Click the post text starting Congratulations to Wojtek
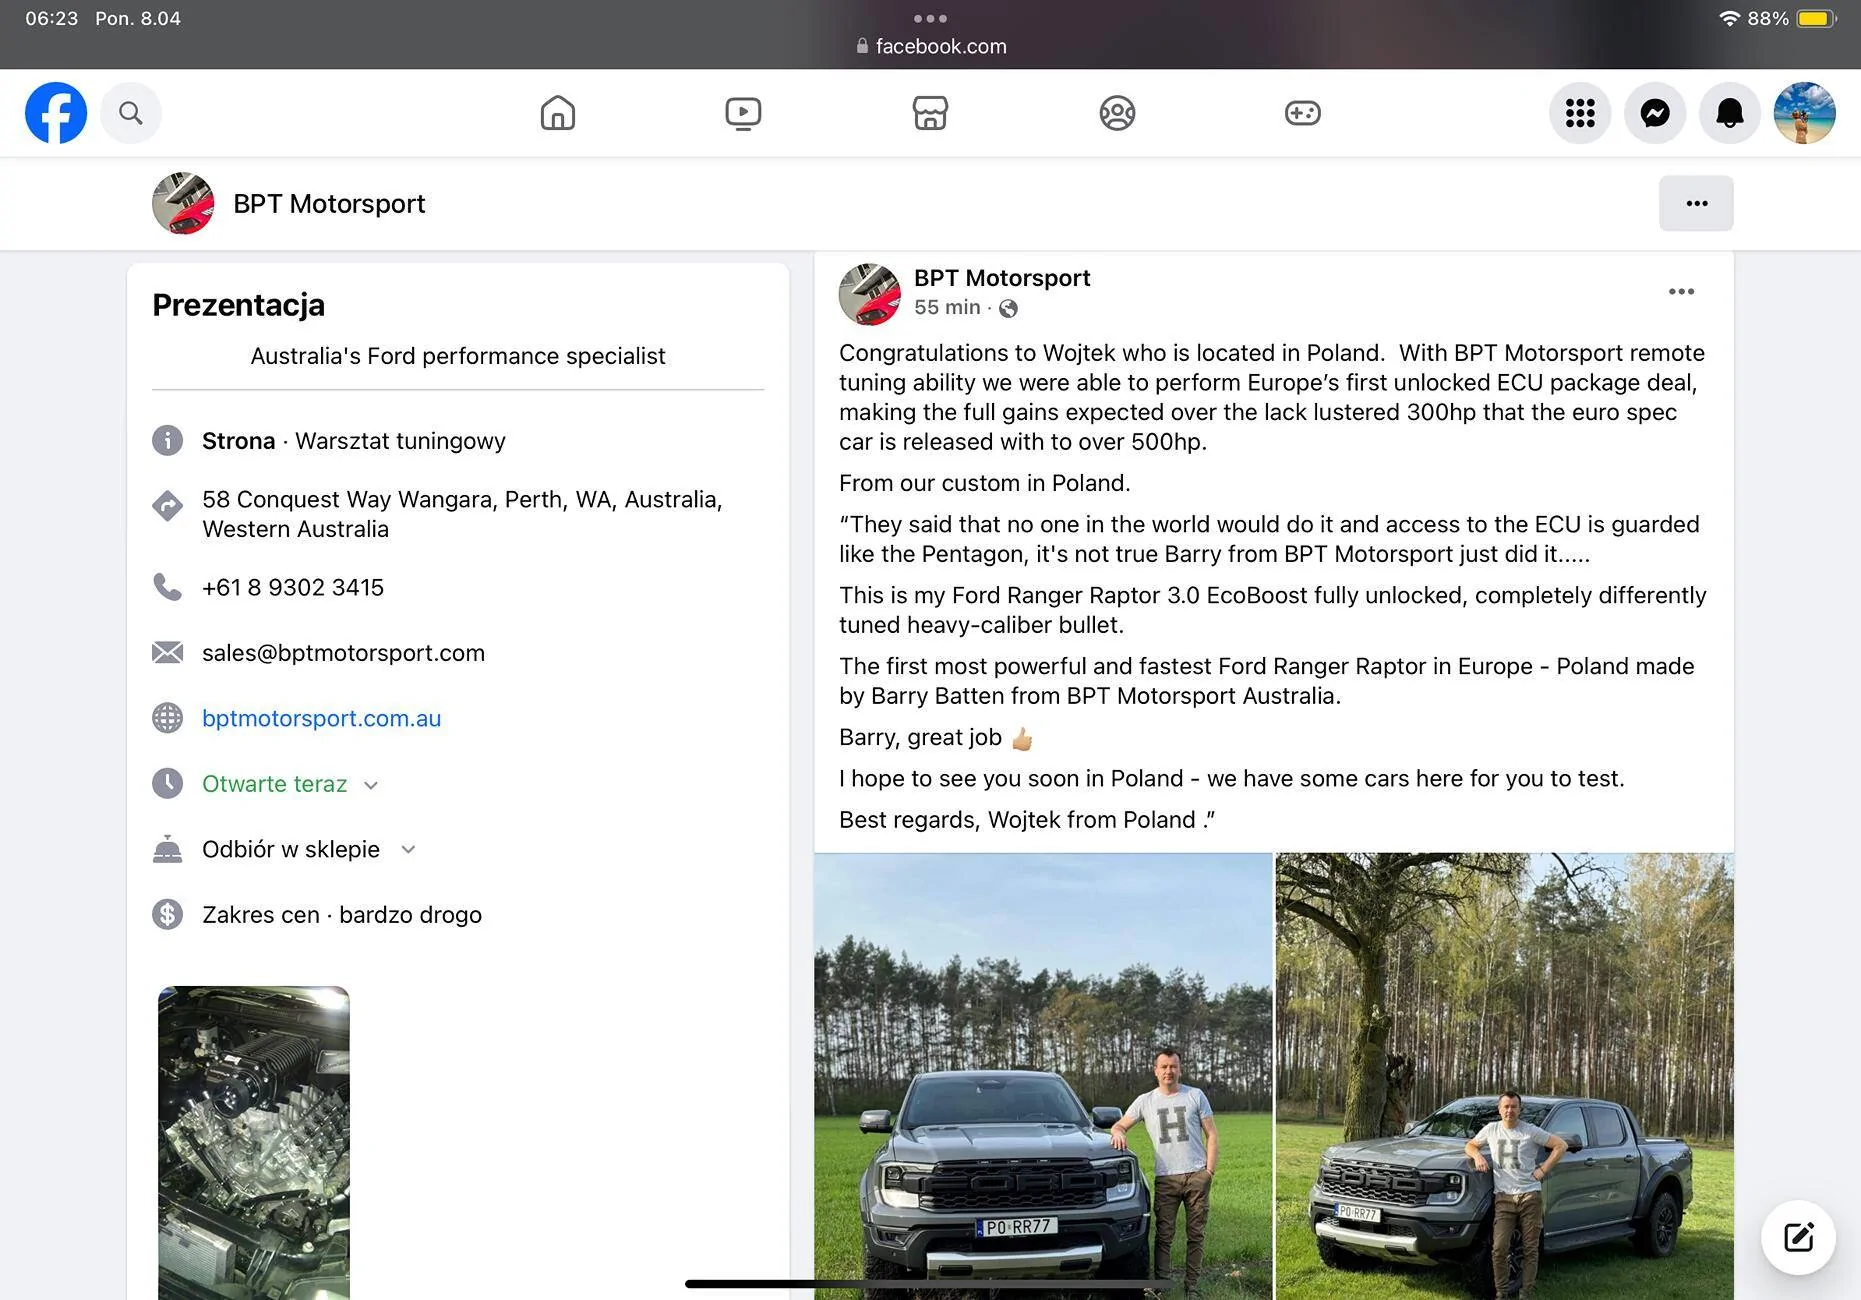This screenshot has width=1861, height=1300. [1272, 397]
